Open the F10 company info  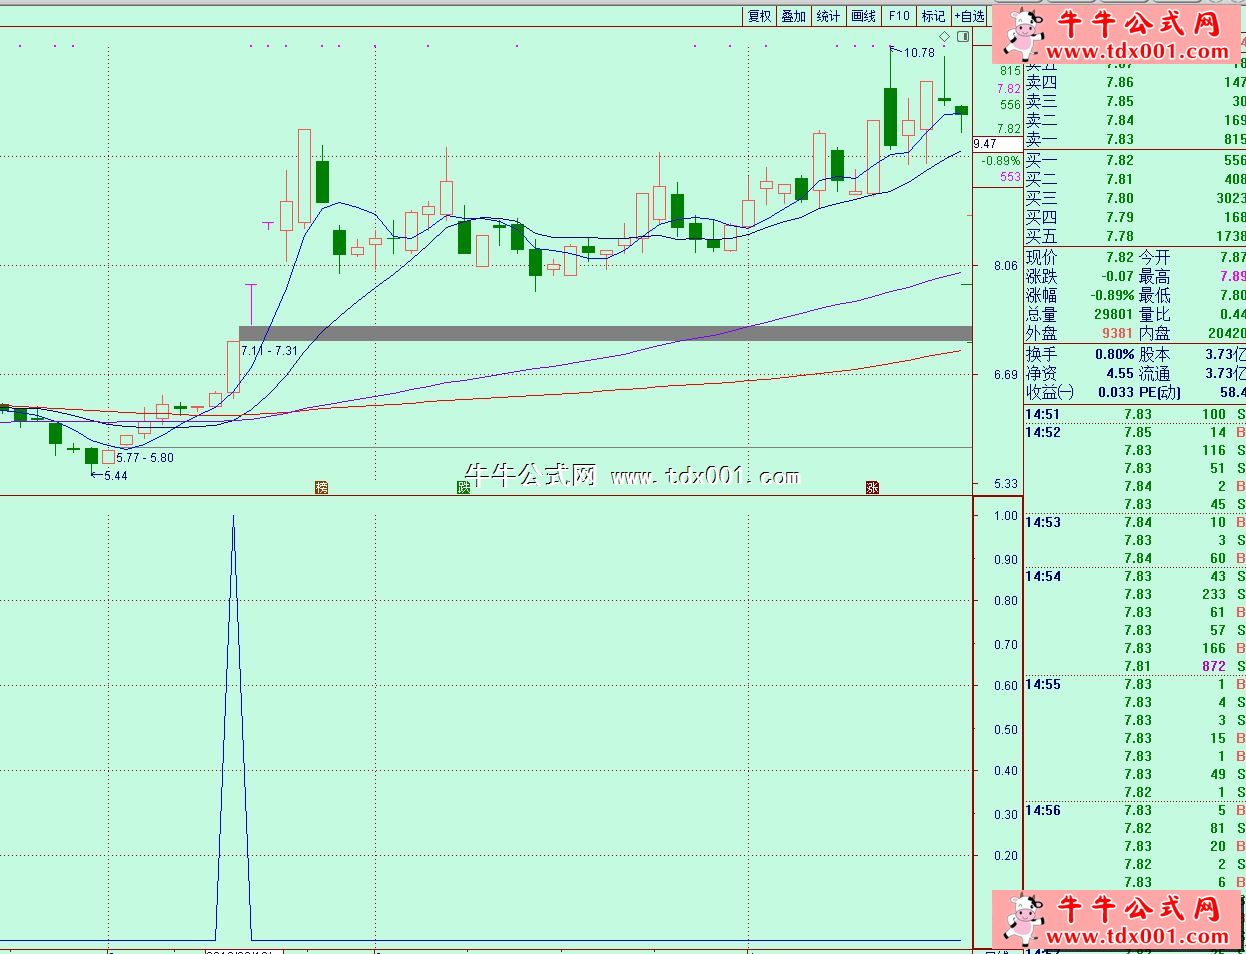click(899, 16)
